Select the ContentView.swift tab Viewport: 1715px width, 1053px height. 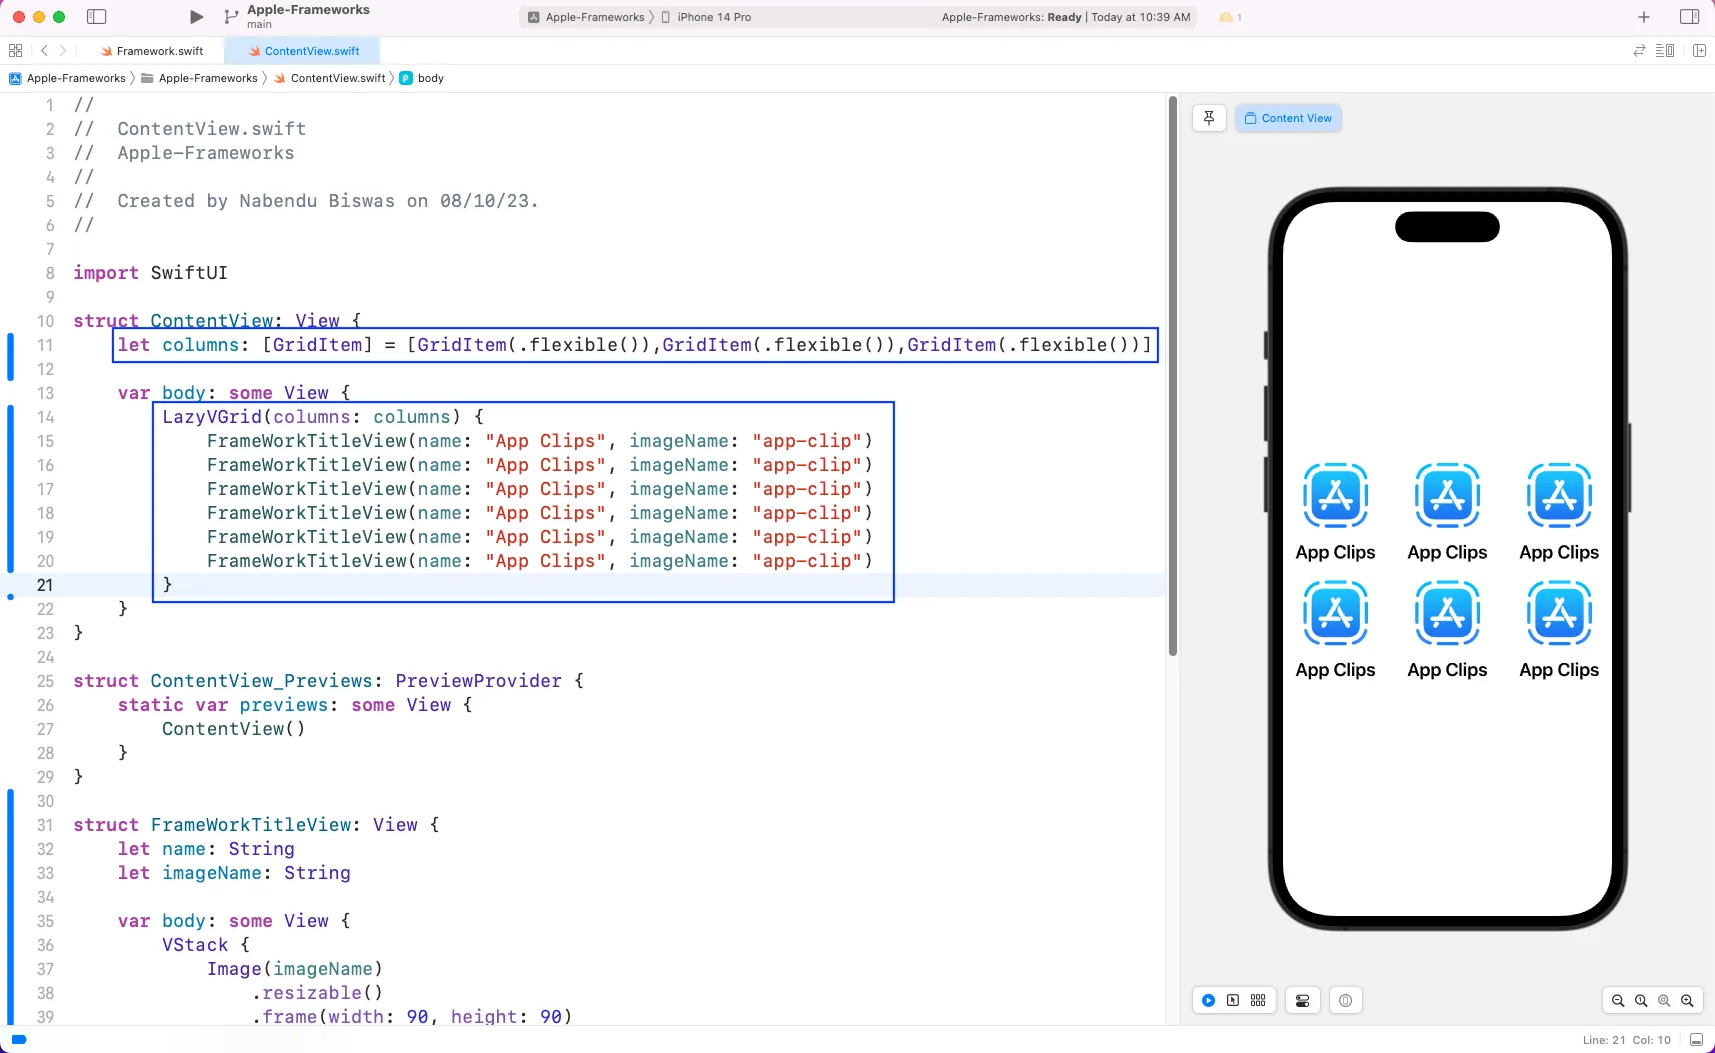click(x=303, y=51)
